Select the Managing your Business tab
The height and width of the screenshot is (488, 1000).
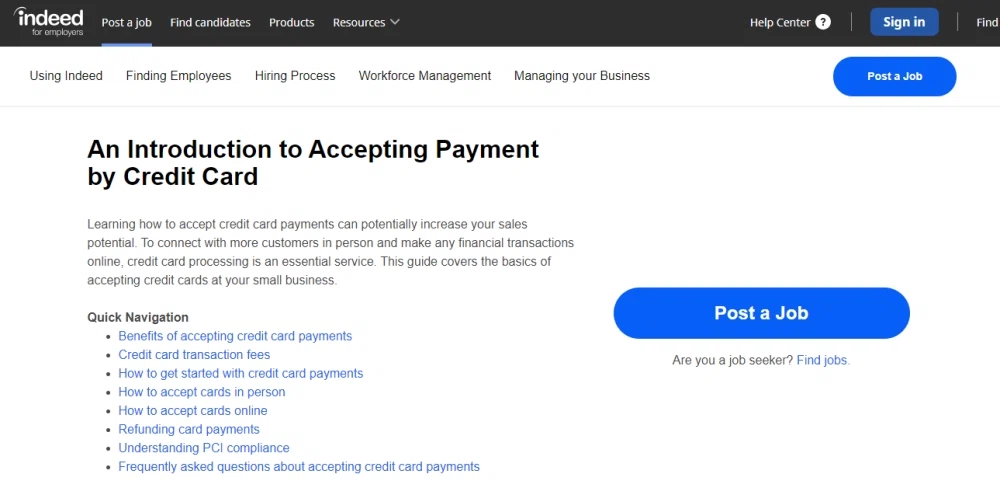[582, 76]
